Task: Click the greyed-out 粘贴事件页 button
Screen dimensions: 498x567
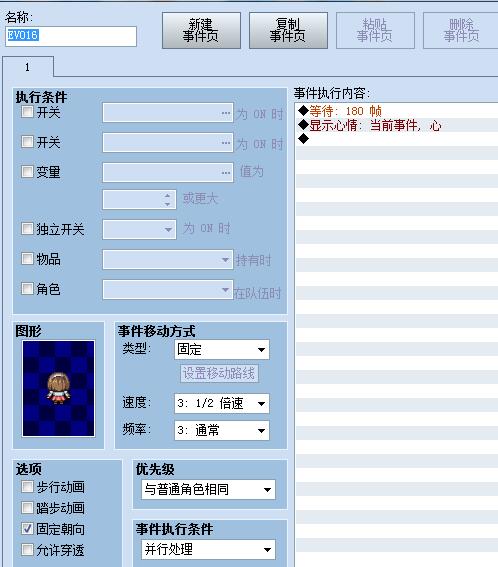Action: click(375, 30)
